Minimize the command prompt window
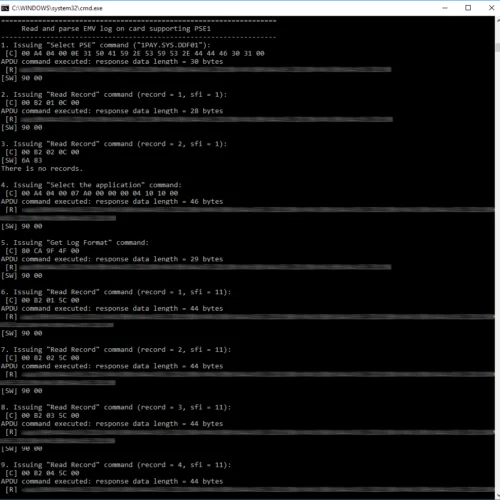This screenshot has height=500, width=500. pyautogui.click(x=445, y=8)
